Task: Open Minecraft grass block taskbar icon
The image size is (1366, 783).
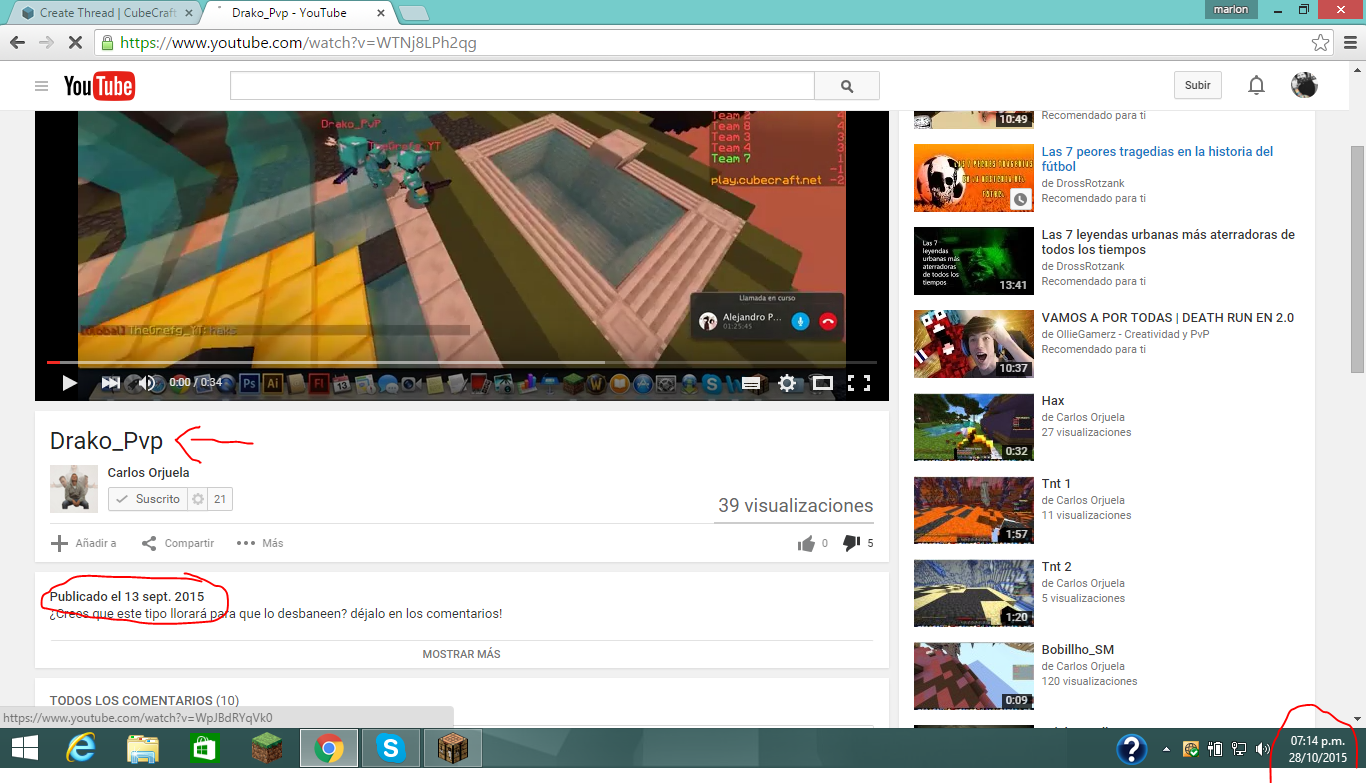Action: pos(267,748)
